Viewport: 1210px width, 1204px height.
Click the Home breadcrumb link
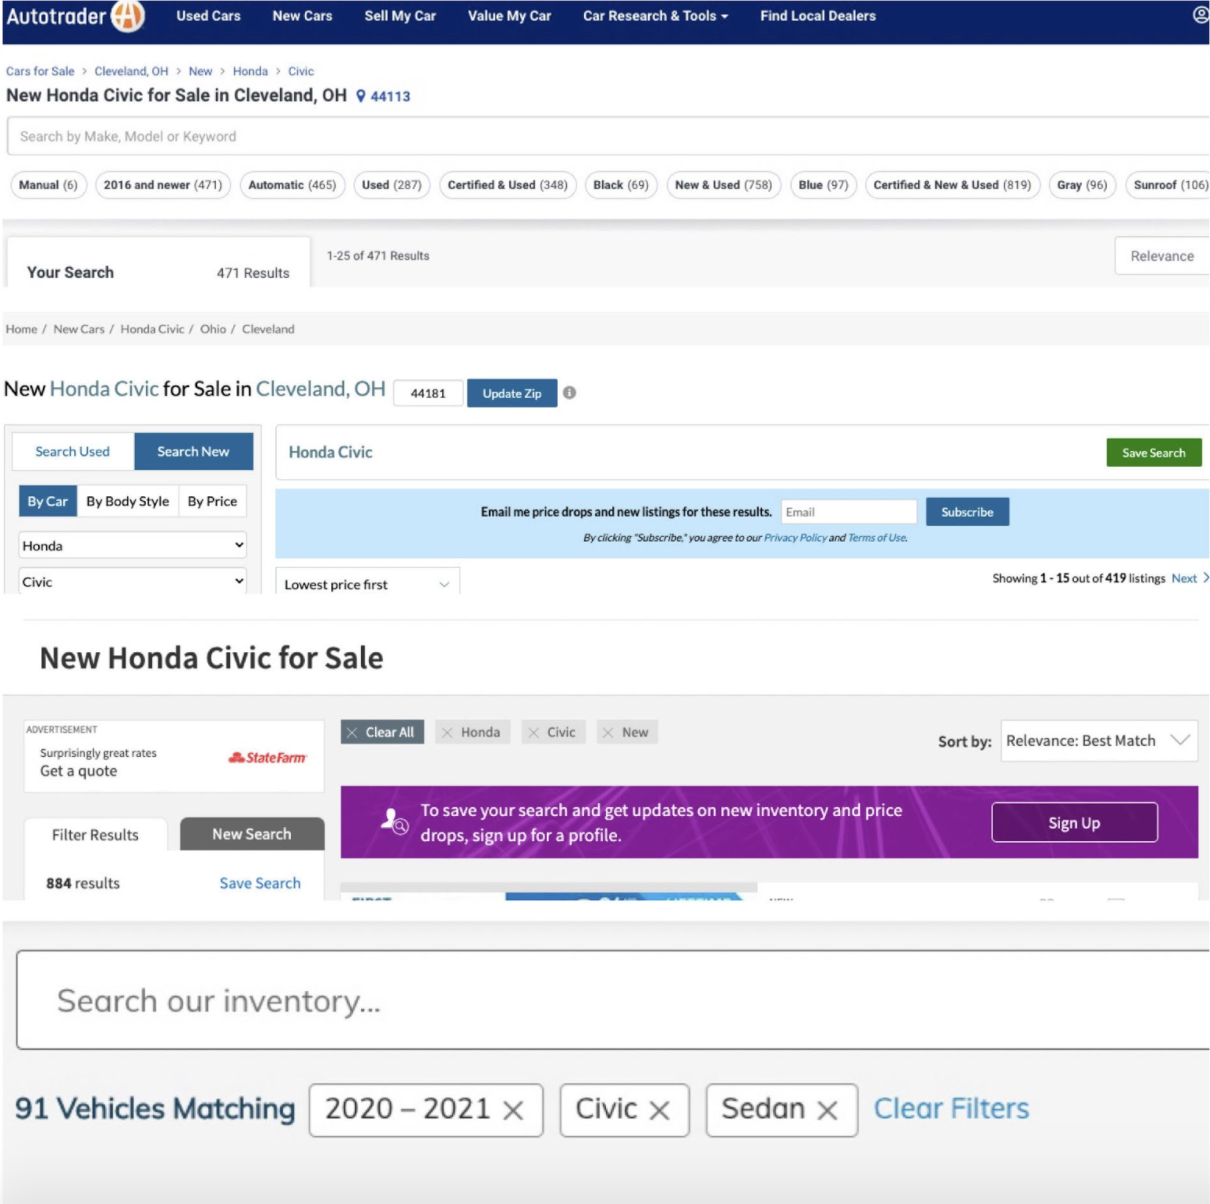21,328
